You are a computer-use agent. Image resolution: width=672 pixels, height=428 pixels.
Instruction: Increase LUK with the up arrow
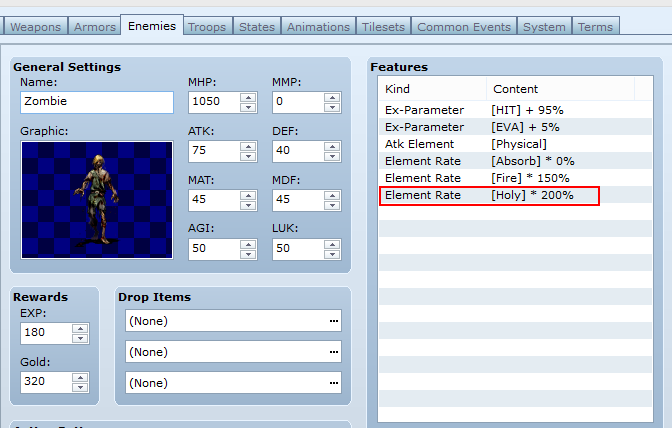coord(332,244)
